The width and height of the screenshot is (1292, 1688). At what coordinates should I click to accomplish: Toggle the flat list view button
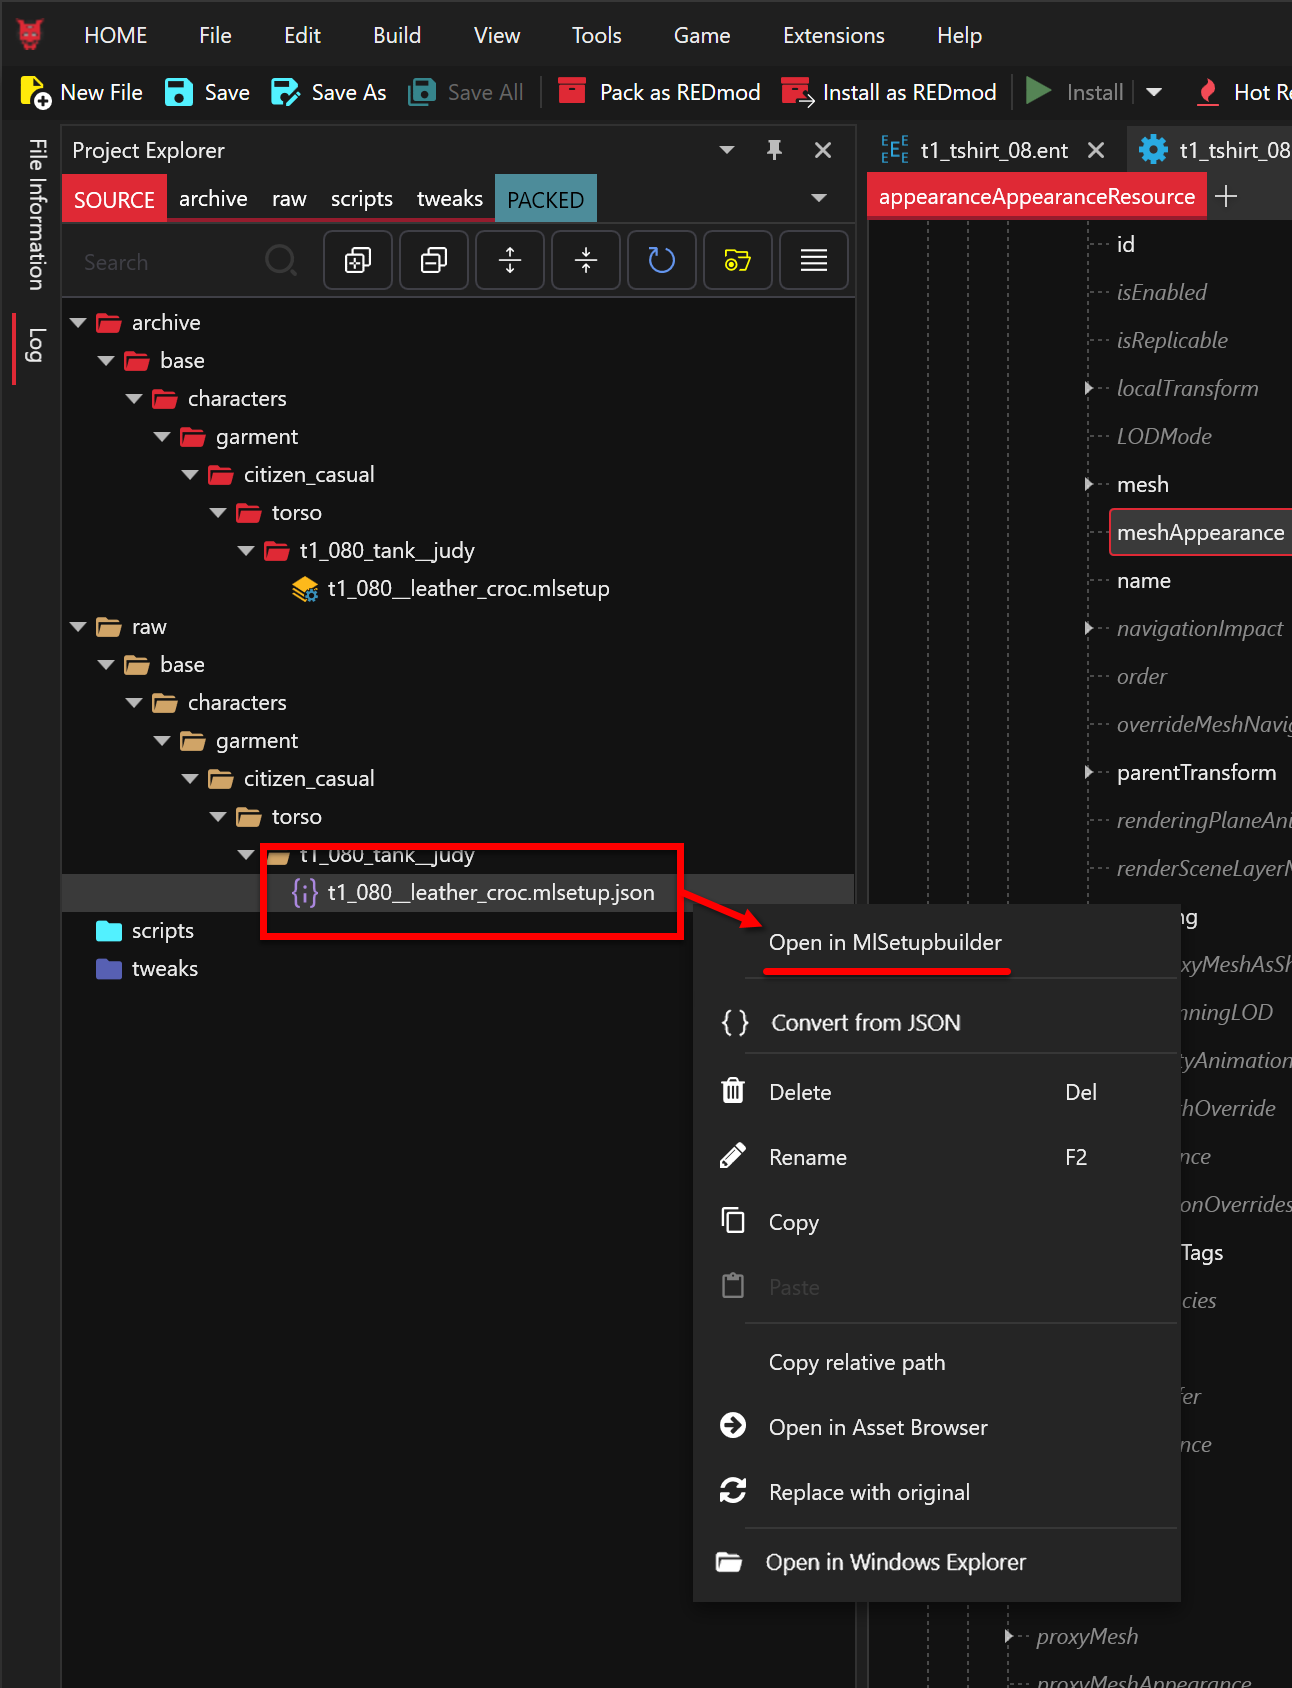click(814, 260)
